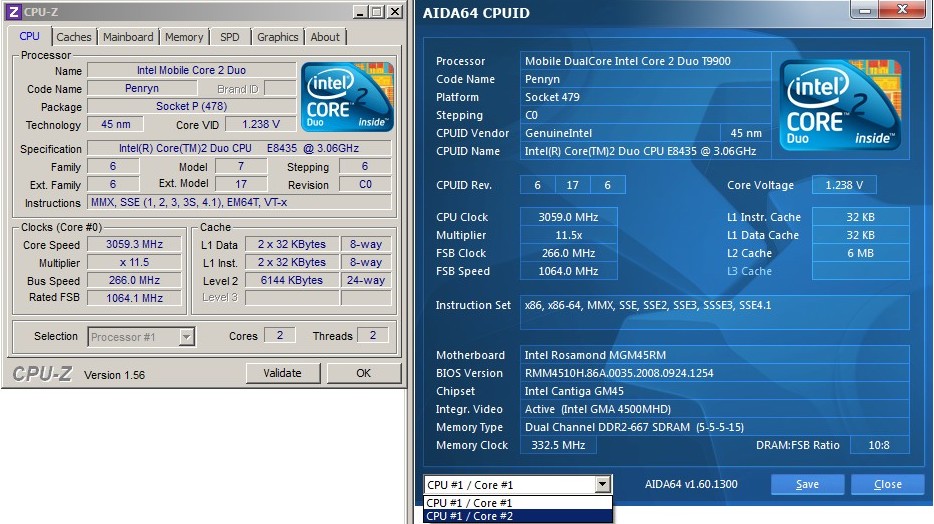934x524 pixels.
Task: Click the L2 Cache value 6 MB
Action: click(861, 252)
